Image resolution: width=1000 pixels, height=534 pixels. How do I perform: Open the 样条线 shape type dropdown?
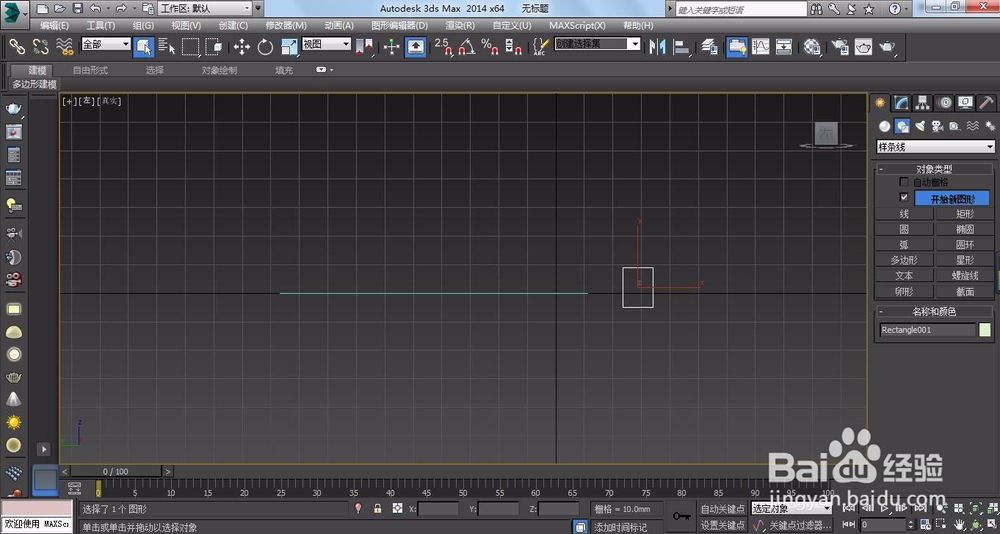tap(936, 147)
